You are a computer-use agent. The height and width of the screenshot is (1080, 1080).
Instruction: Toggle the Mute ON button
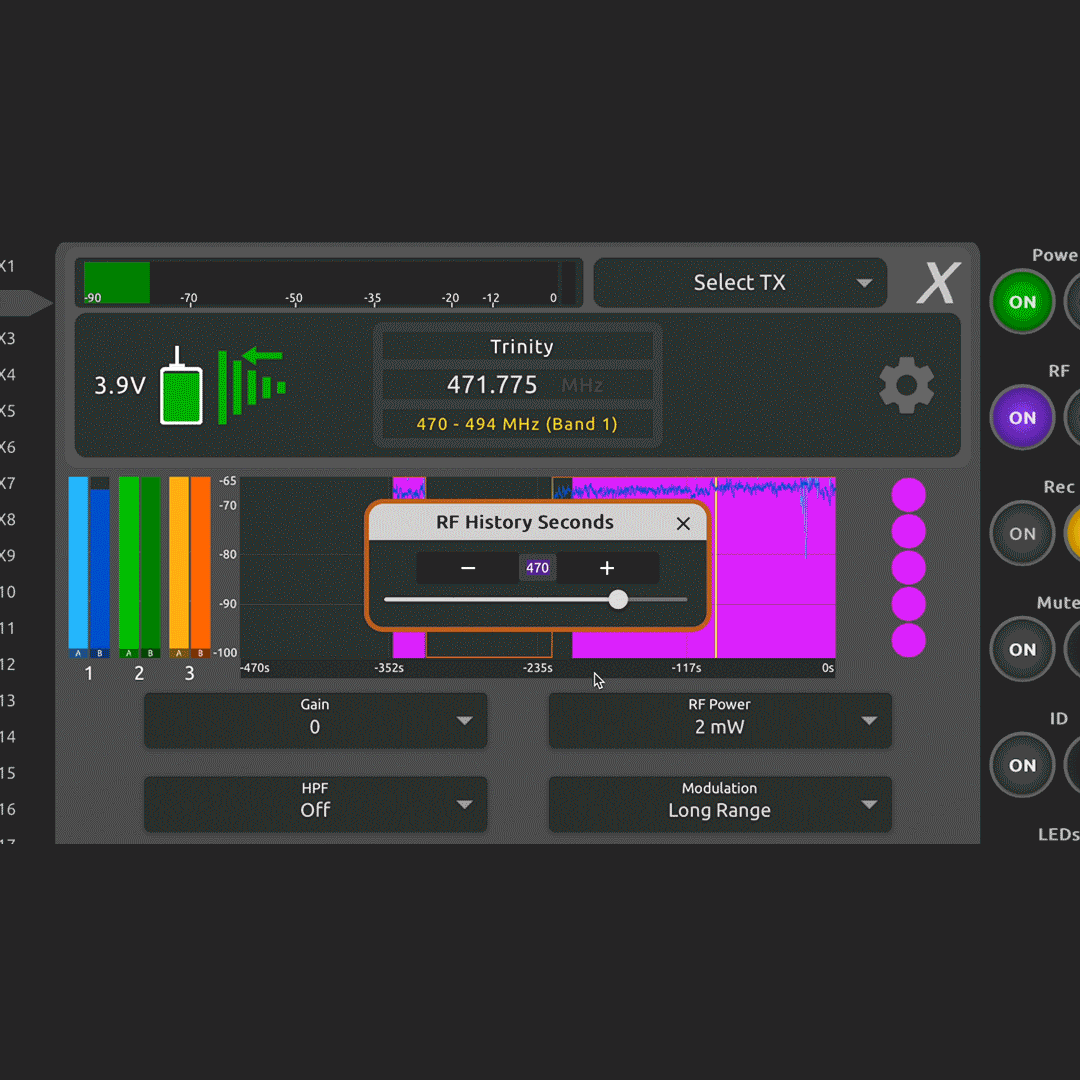coord(1022,650)
